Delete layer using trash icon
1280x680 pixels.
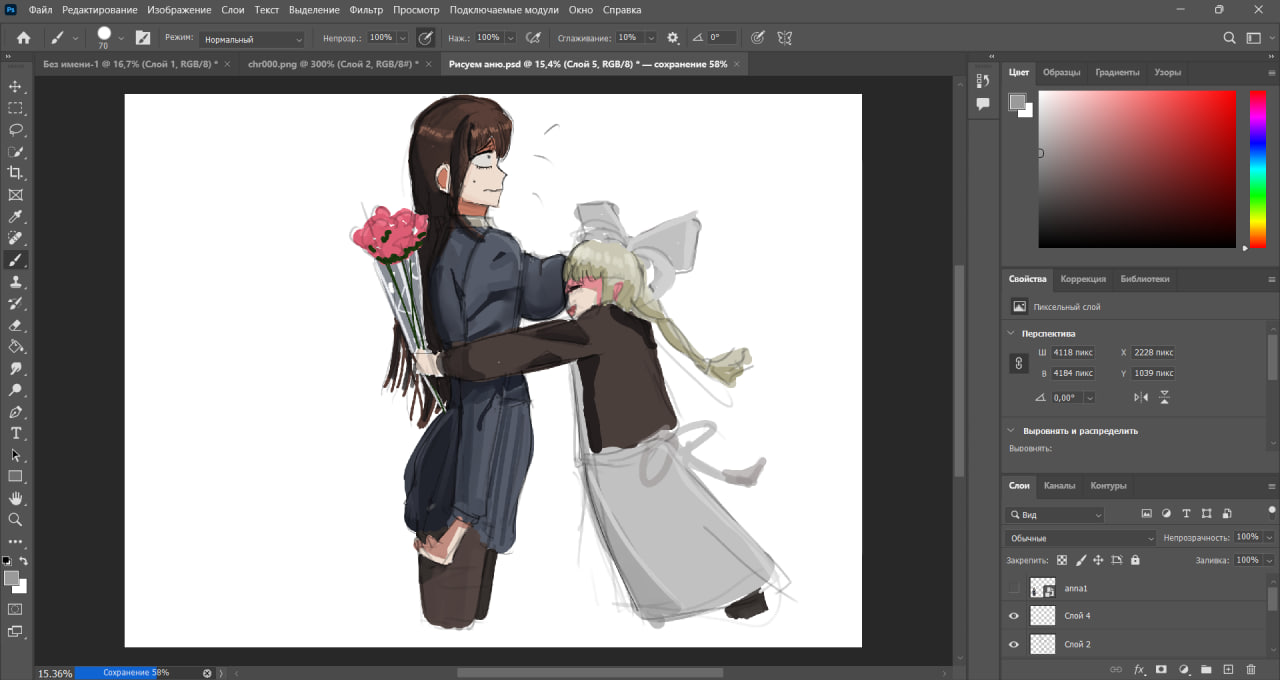1250,669
